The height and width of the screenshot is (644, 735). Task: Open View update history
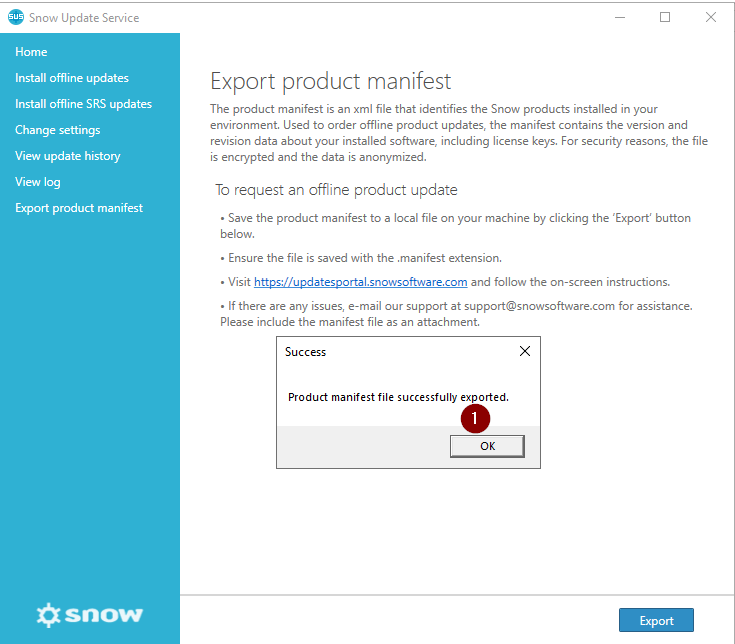tap(68, 156)
